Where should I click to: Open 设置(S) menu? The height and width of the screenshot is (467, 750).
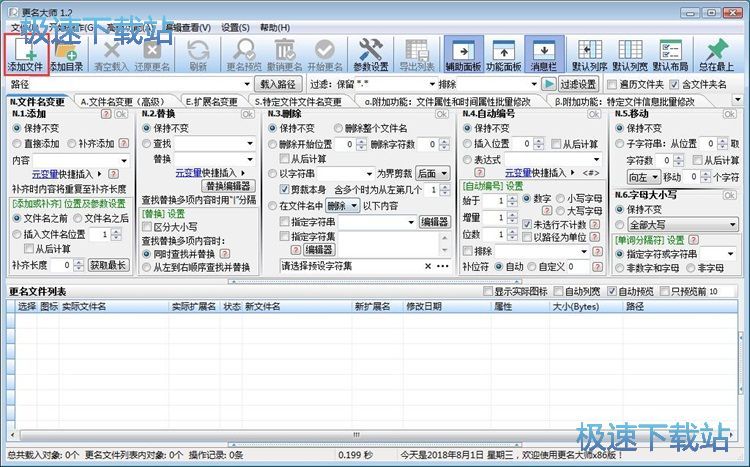(235, 28)
